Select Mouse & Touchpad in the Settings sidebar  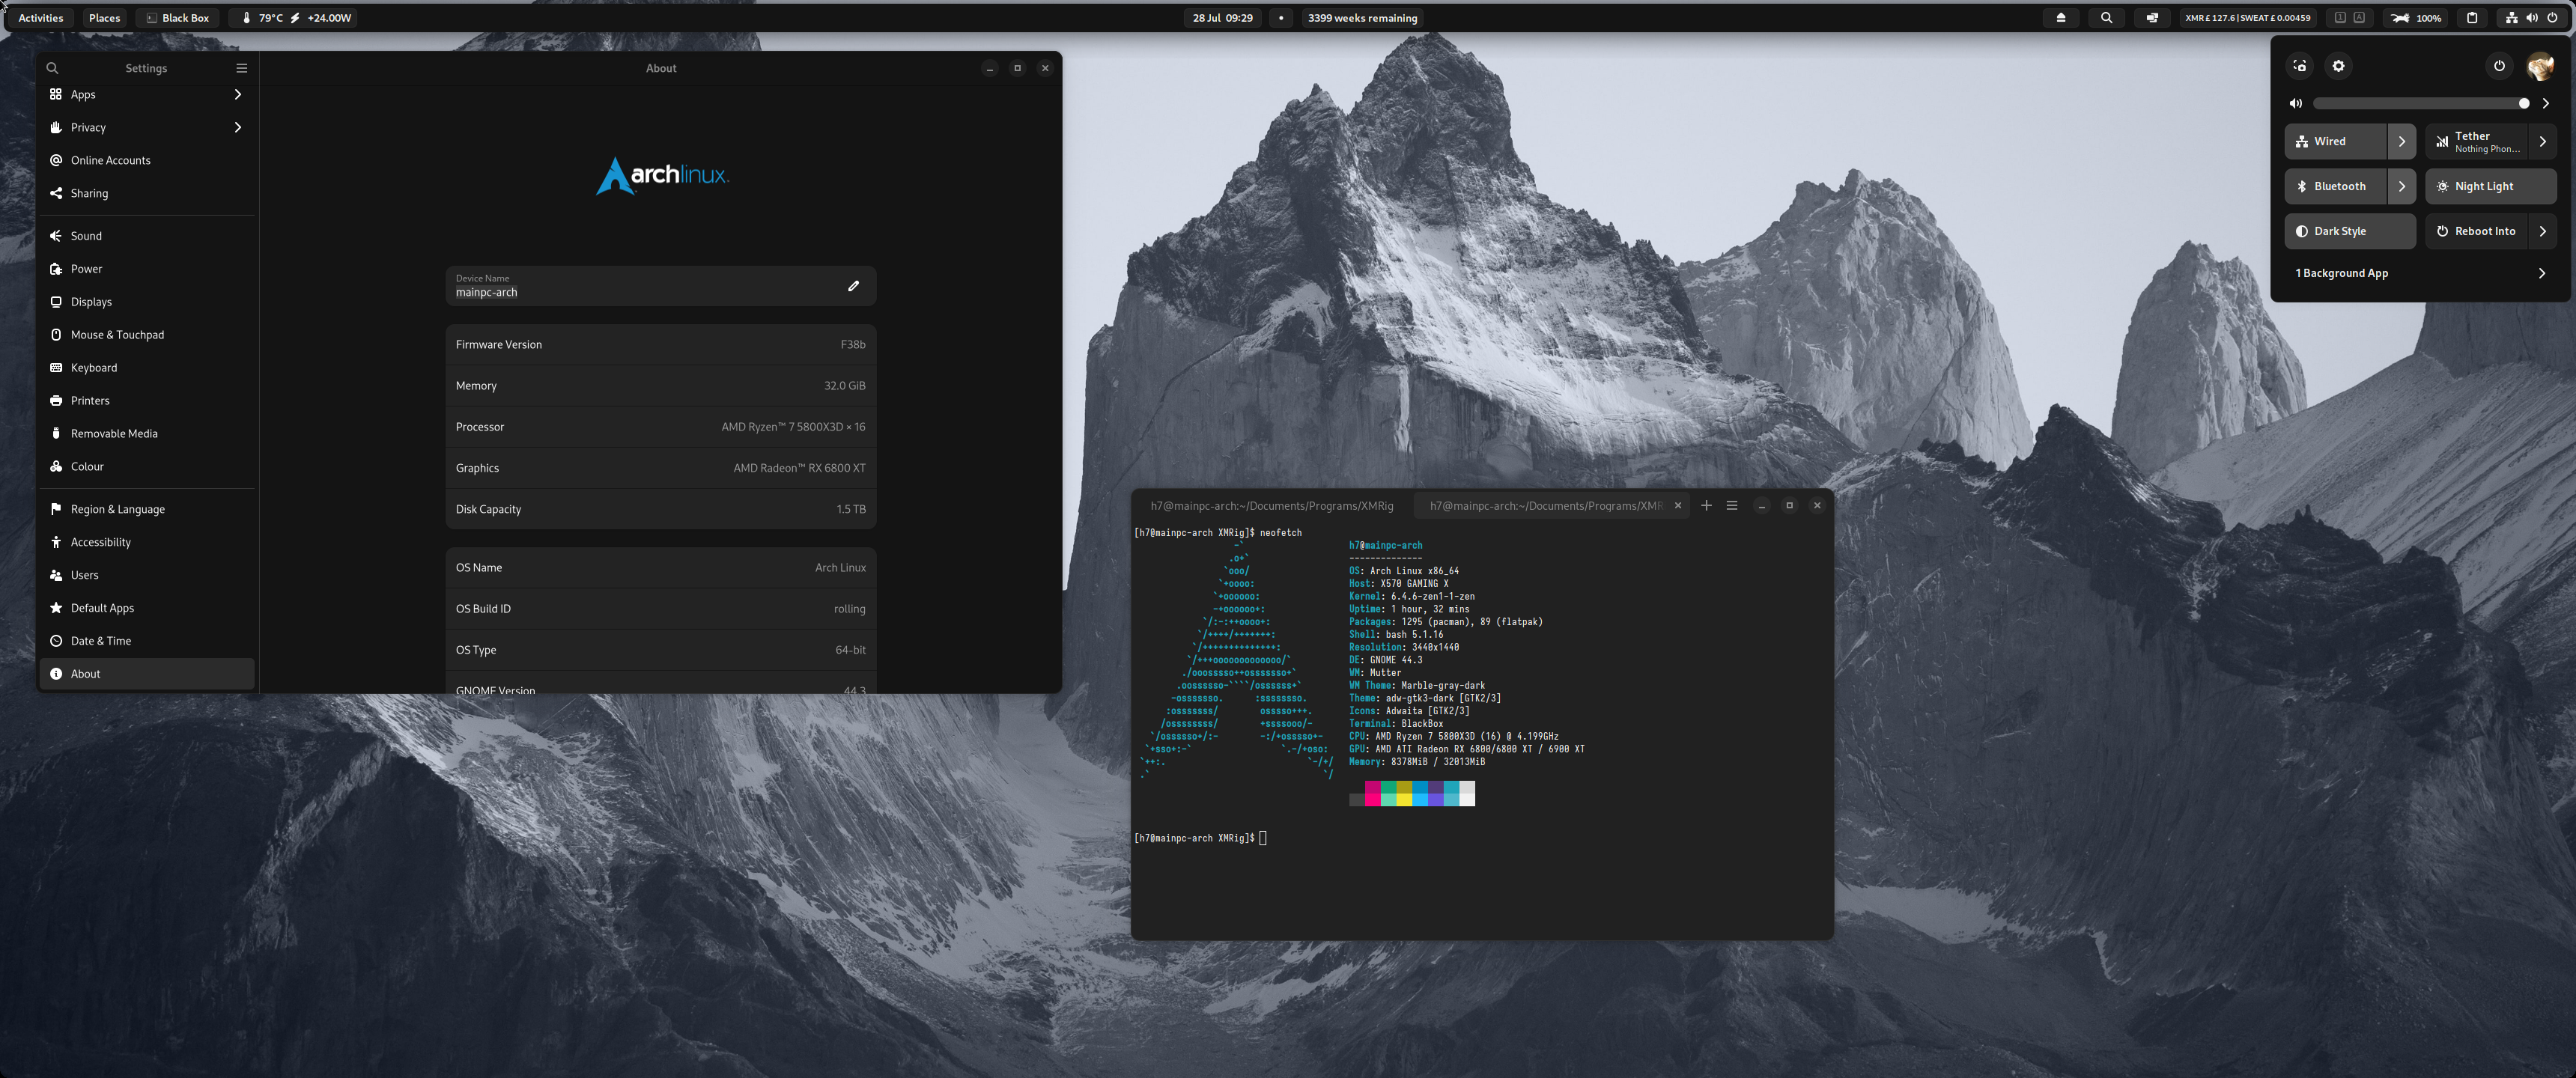click(147, 335)
